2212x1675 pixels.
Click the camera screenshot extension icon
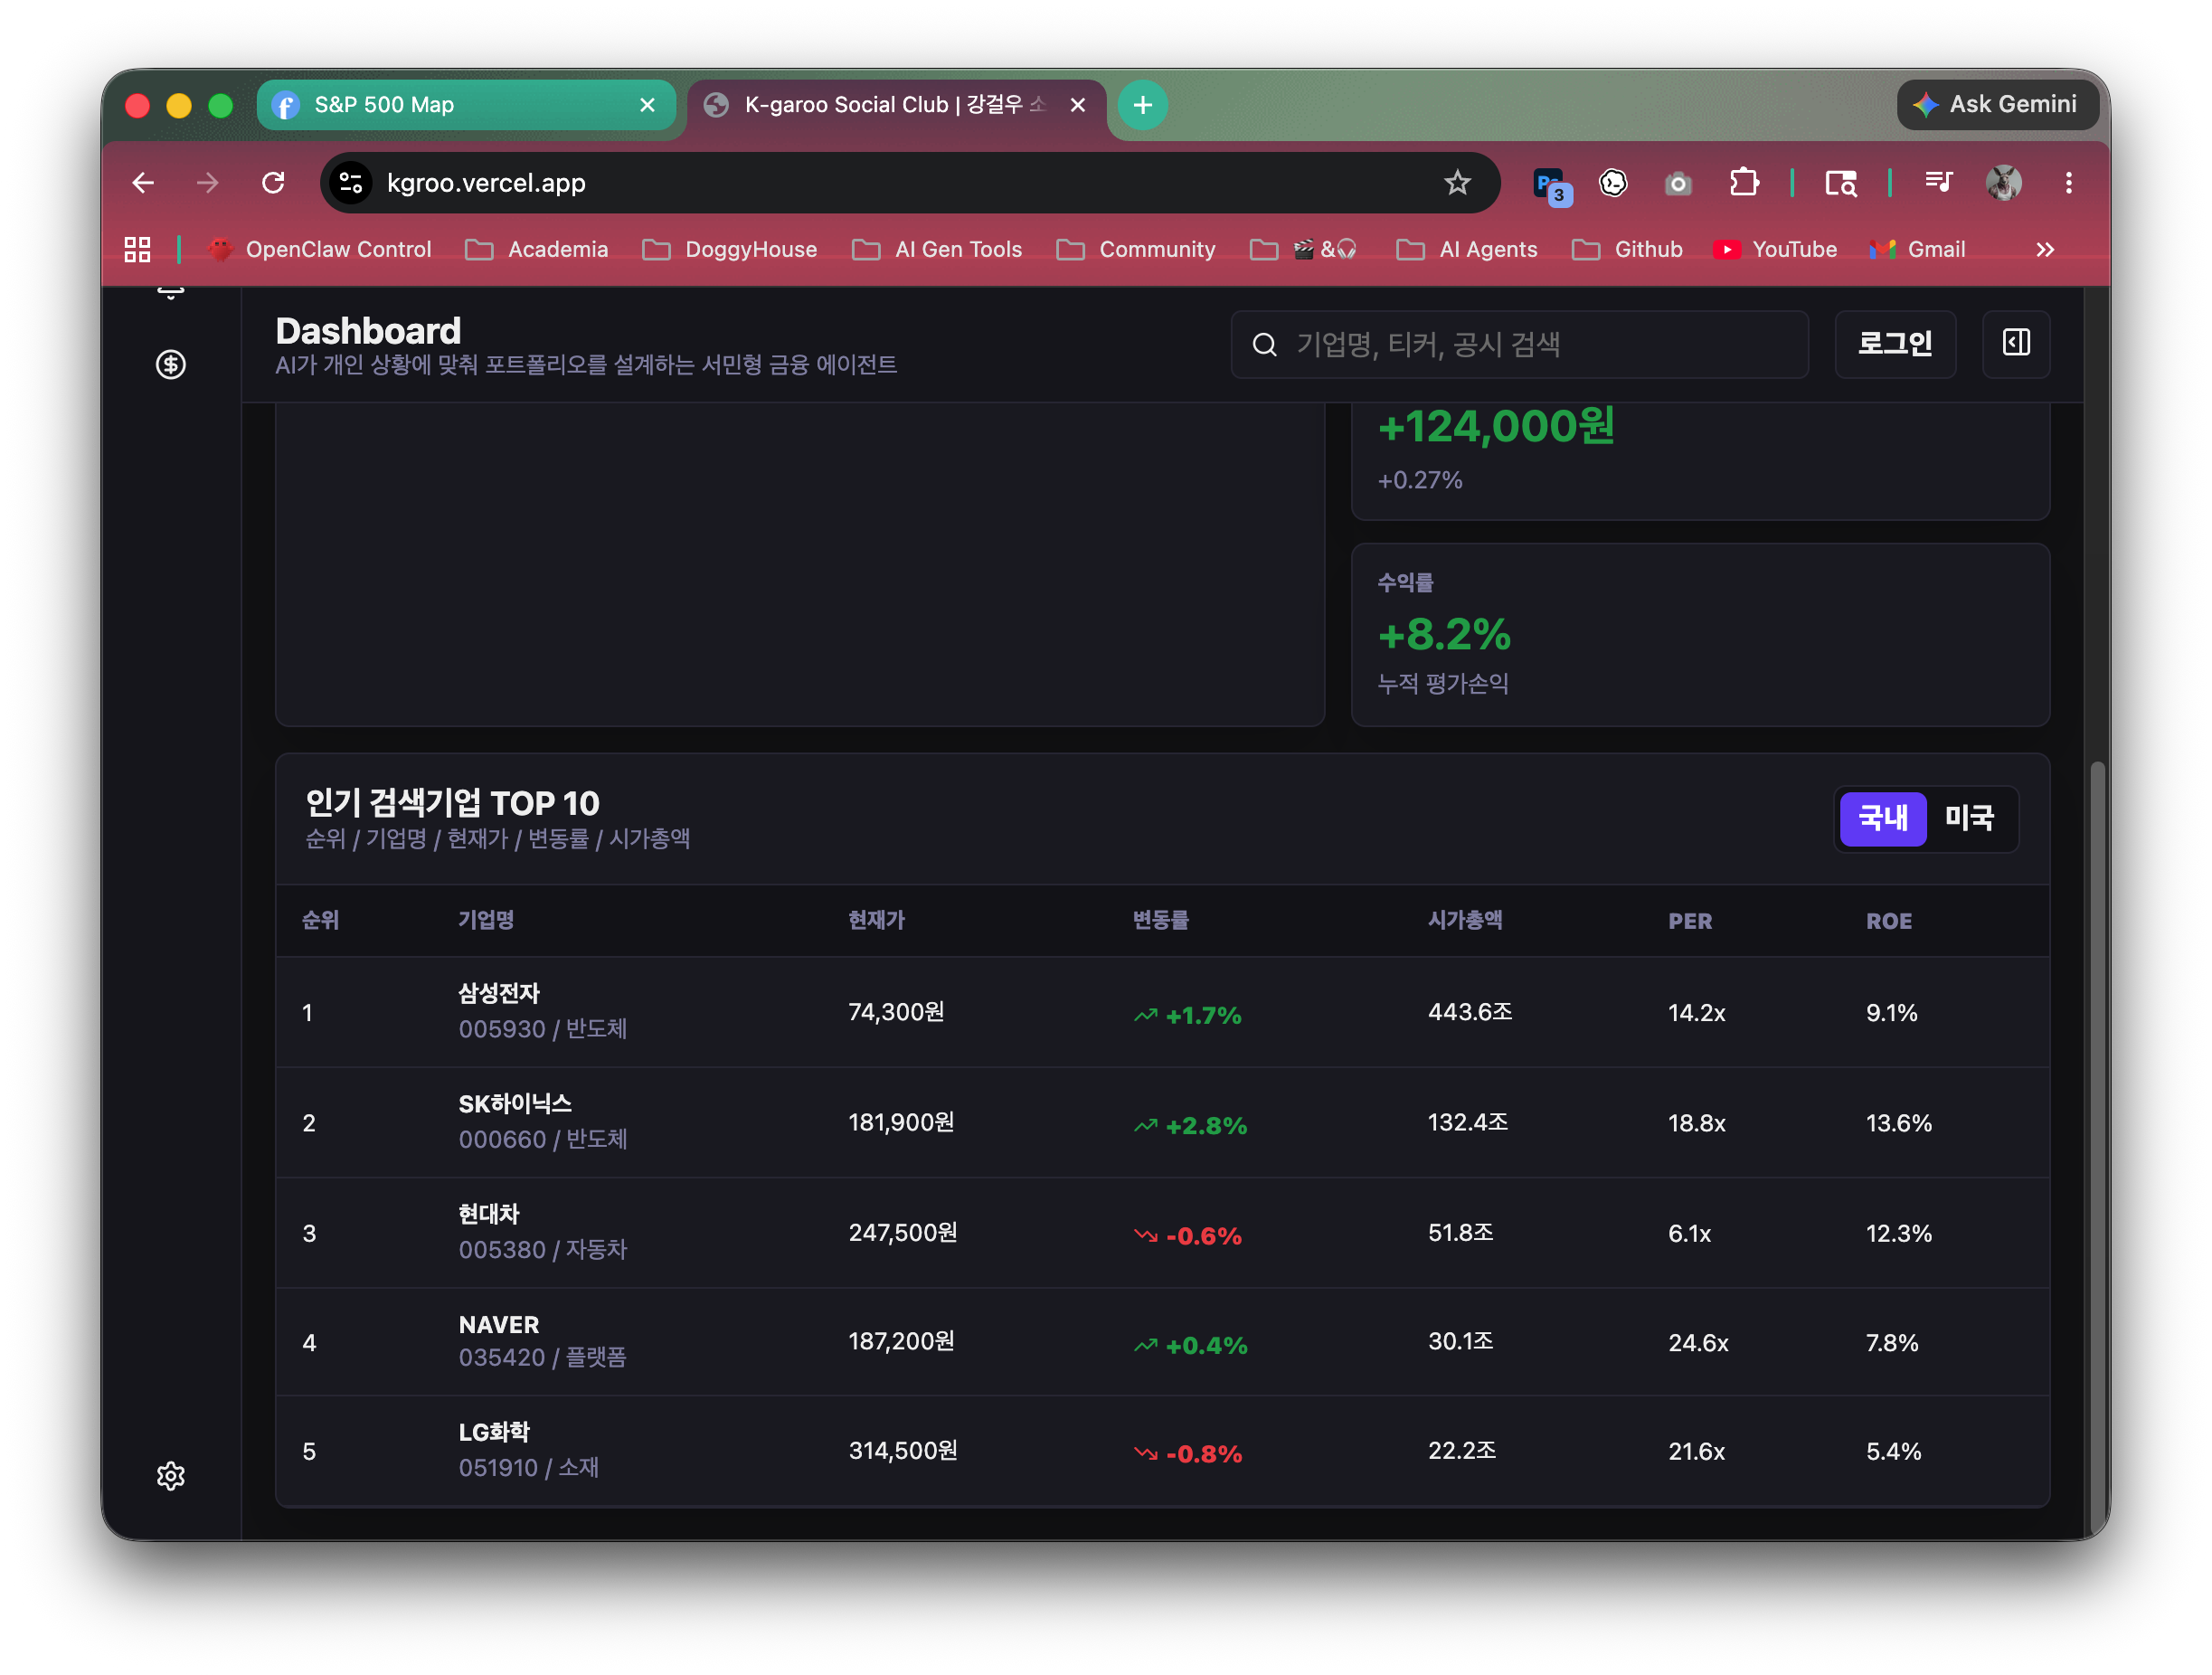[1678, 184]
